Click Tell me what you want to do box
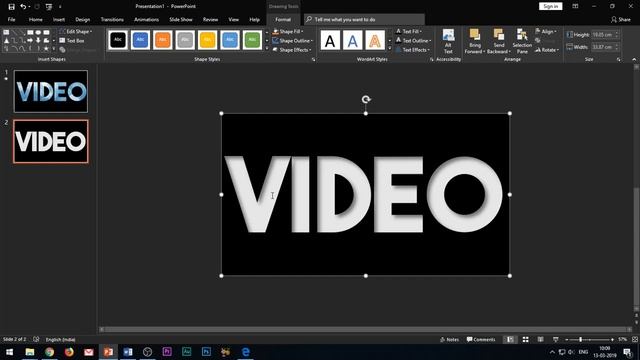Image resolution: width=640 pixels, height=360 pixels. pos(364,20)
